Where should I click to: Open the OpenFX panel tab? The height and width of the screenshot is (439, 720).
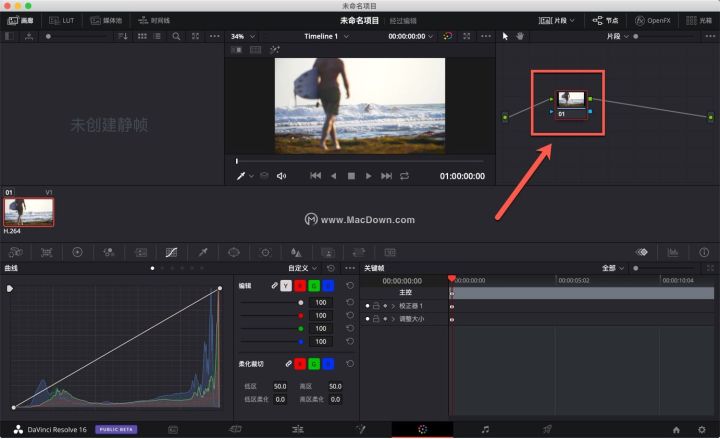pos(652,21)
